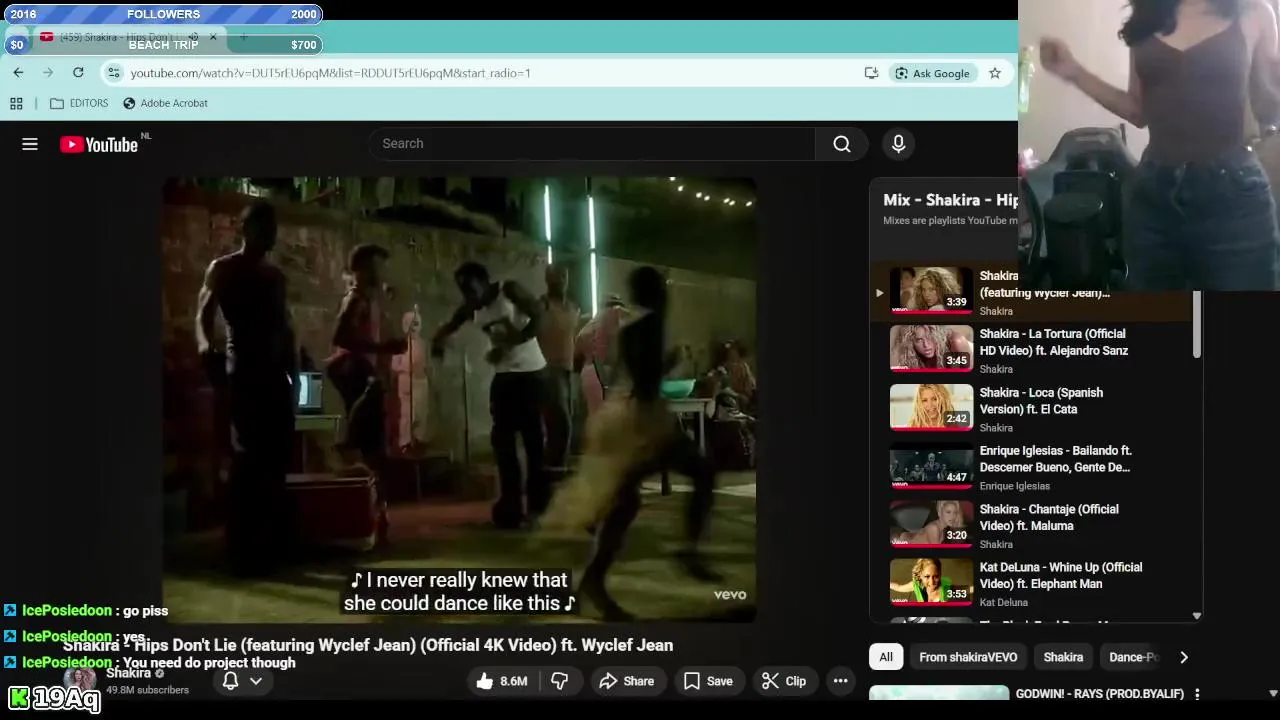Open more actions ellipsis under video
Viewport: 1280px width, 720px height.
click(x=841, y=681)
